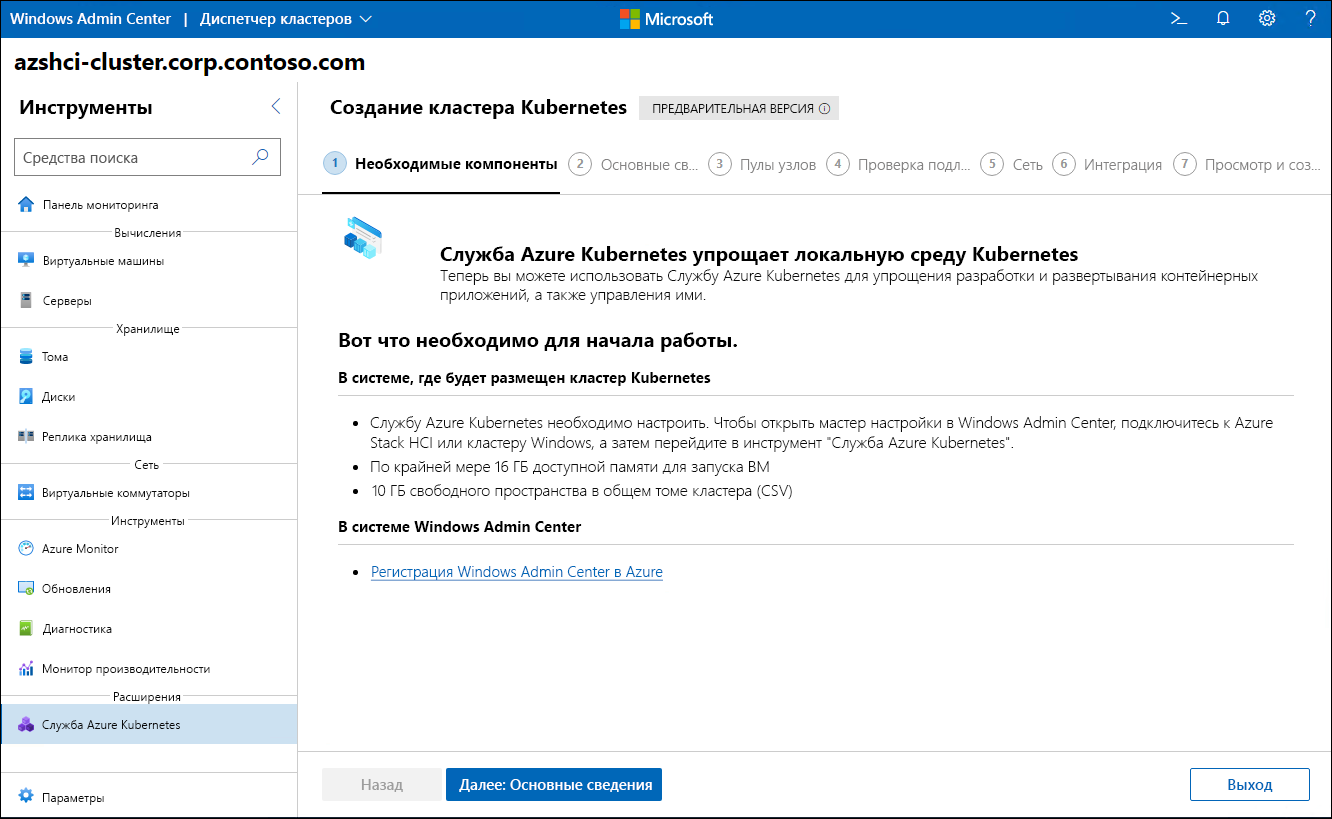Click Далее: Основные сведения button
This screenshot has width=1332, height=819.
[554, 785]
